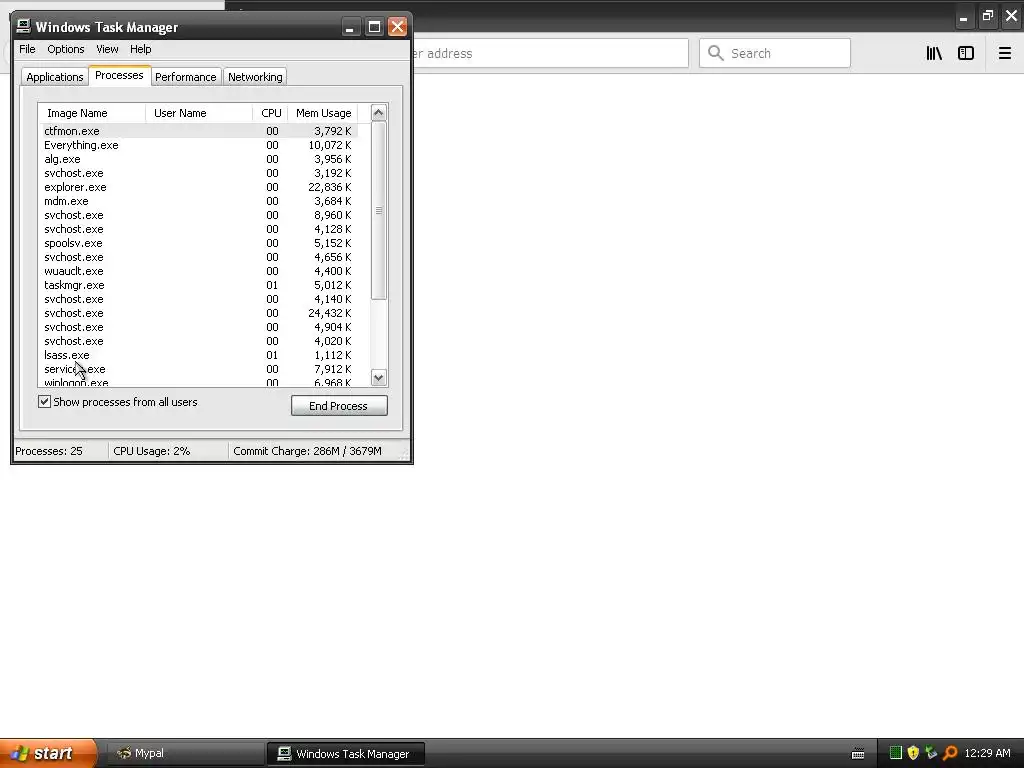Click the process list scroll up arrow
Screen dimensions: 1024x768
379,112
